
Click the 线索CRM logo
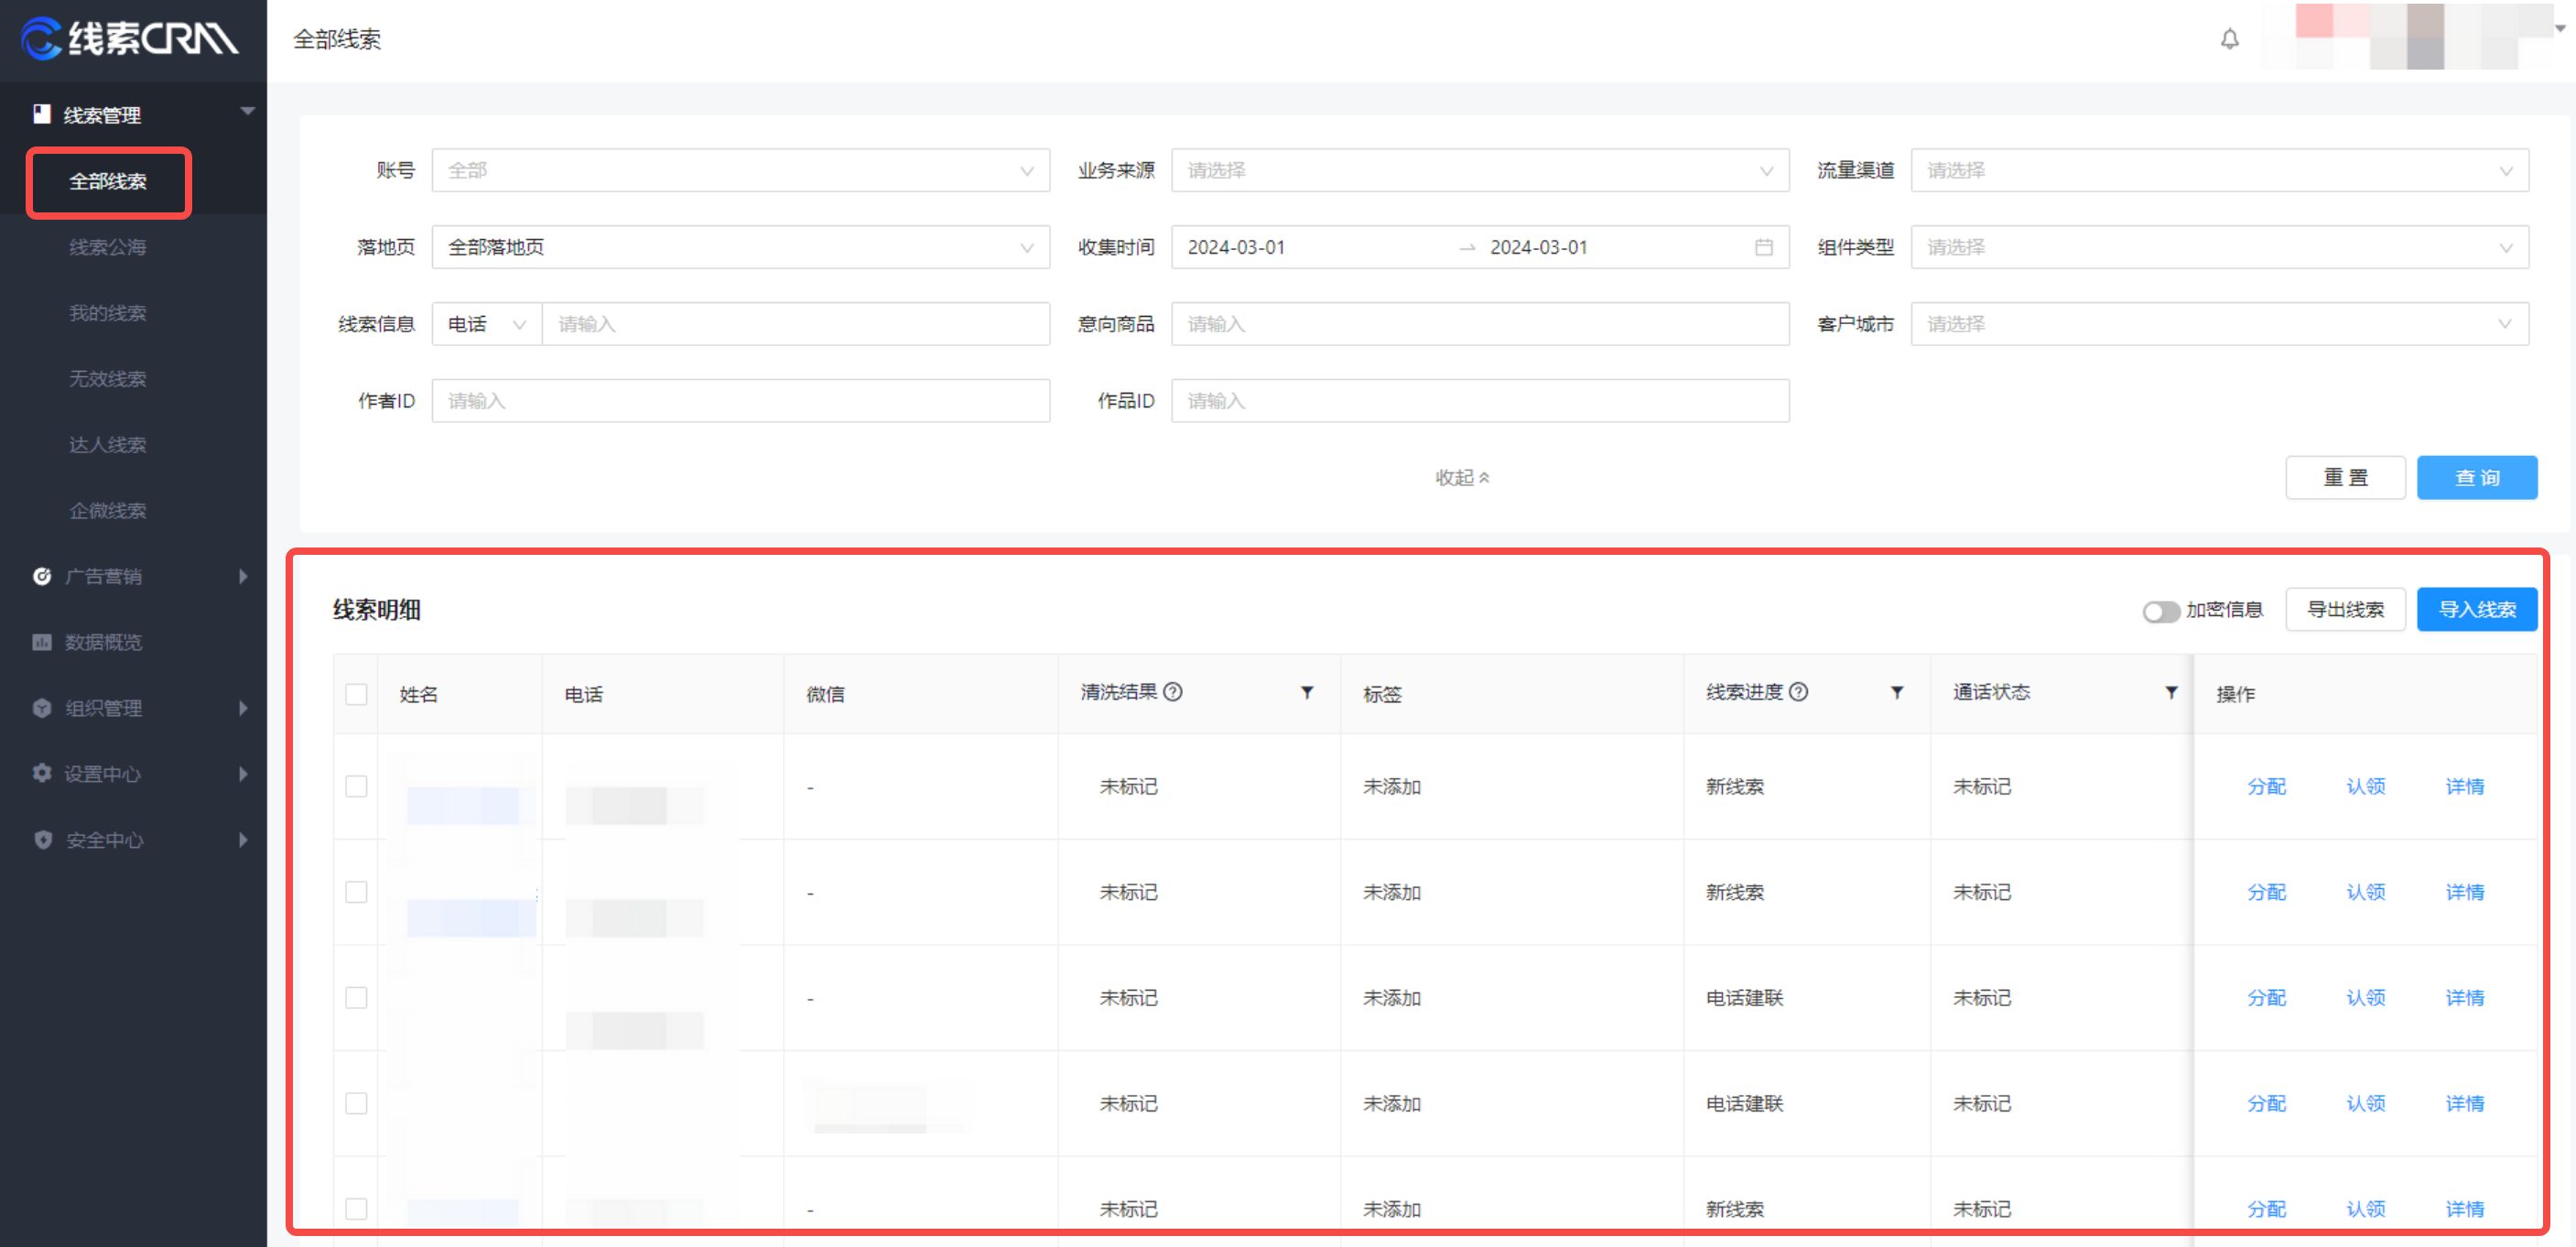(x=130, y=39)
